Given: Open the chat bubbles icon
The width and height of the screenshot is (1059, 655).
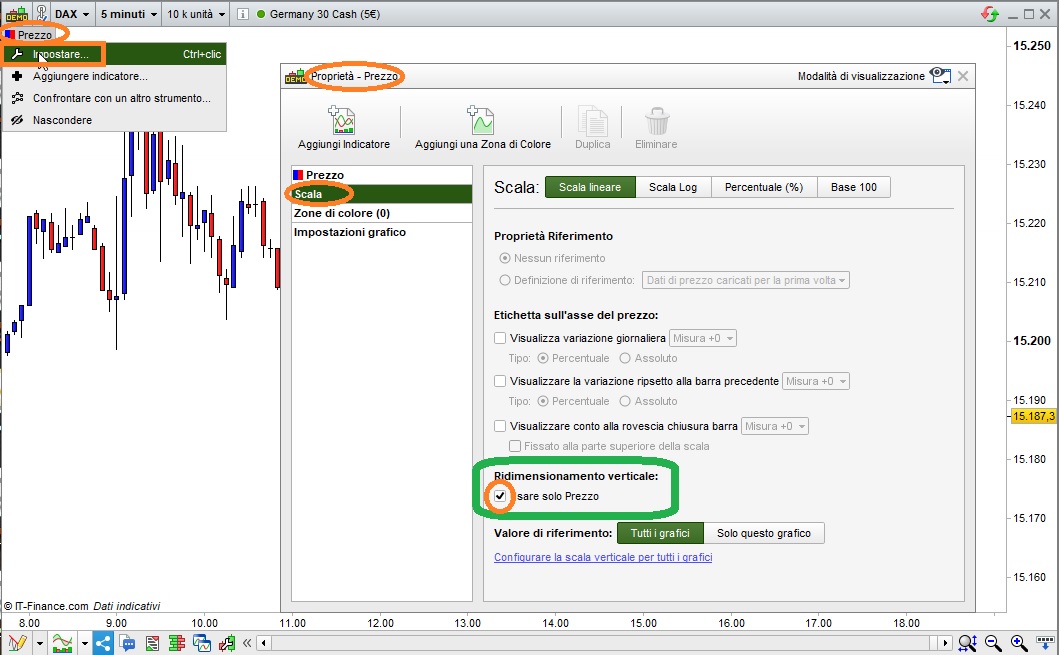Looking at the screenshot, I should (x=127, y=643).
